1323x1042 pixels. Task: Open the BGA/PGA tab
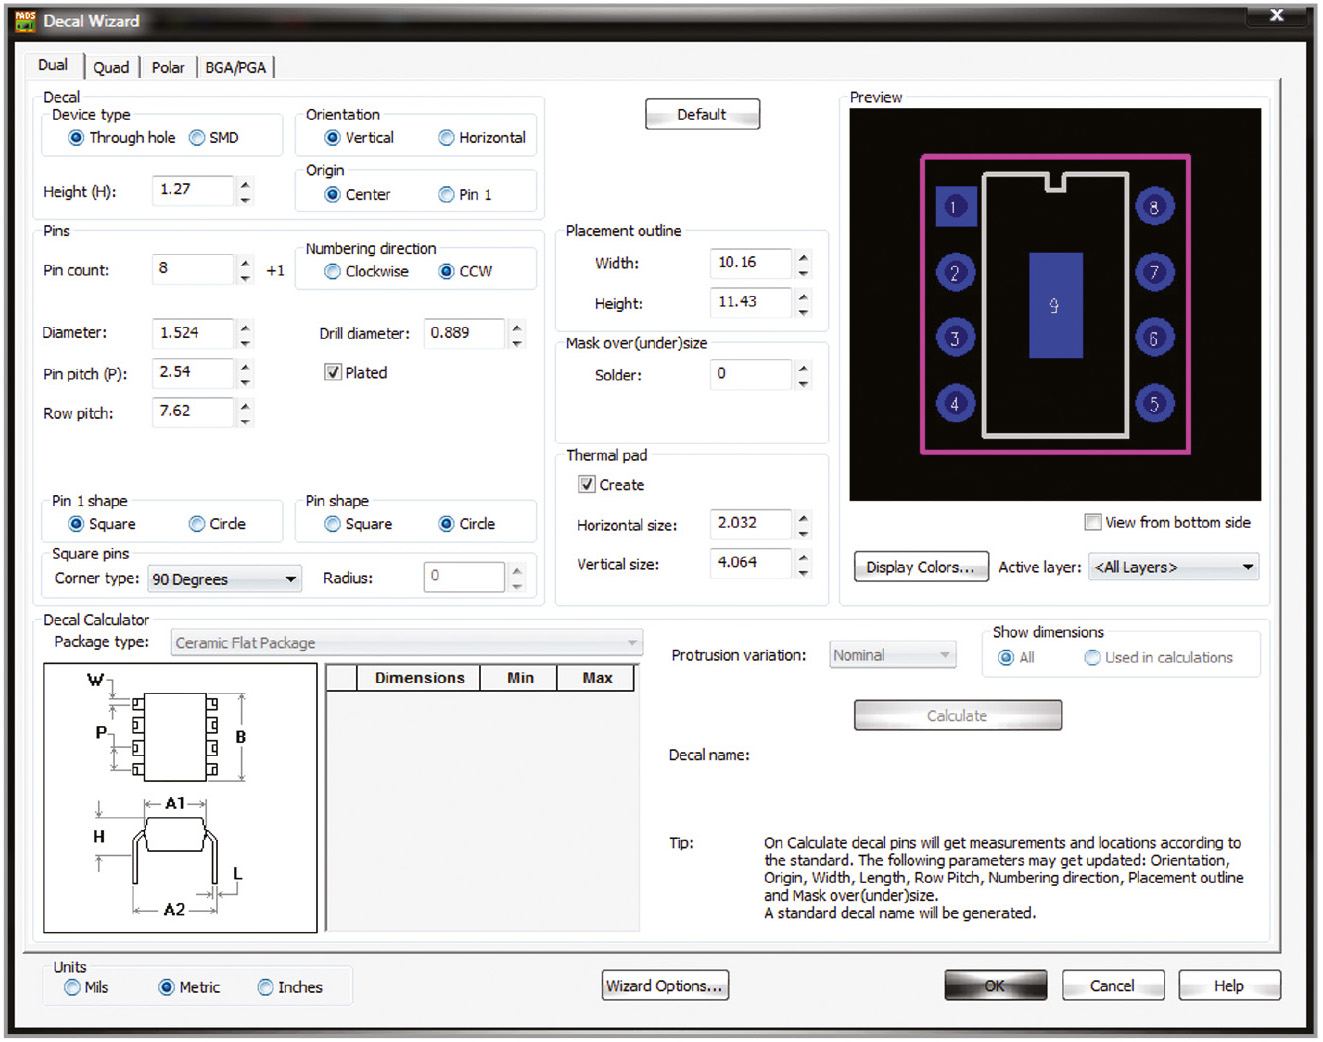pos(236,67)
